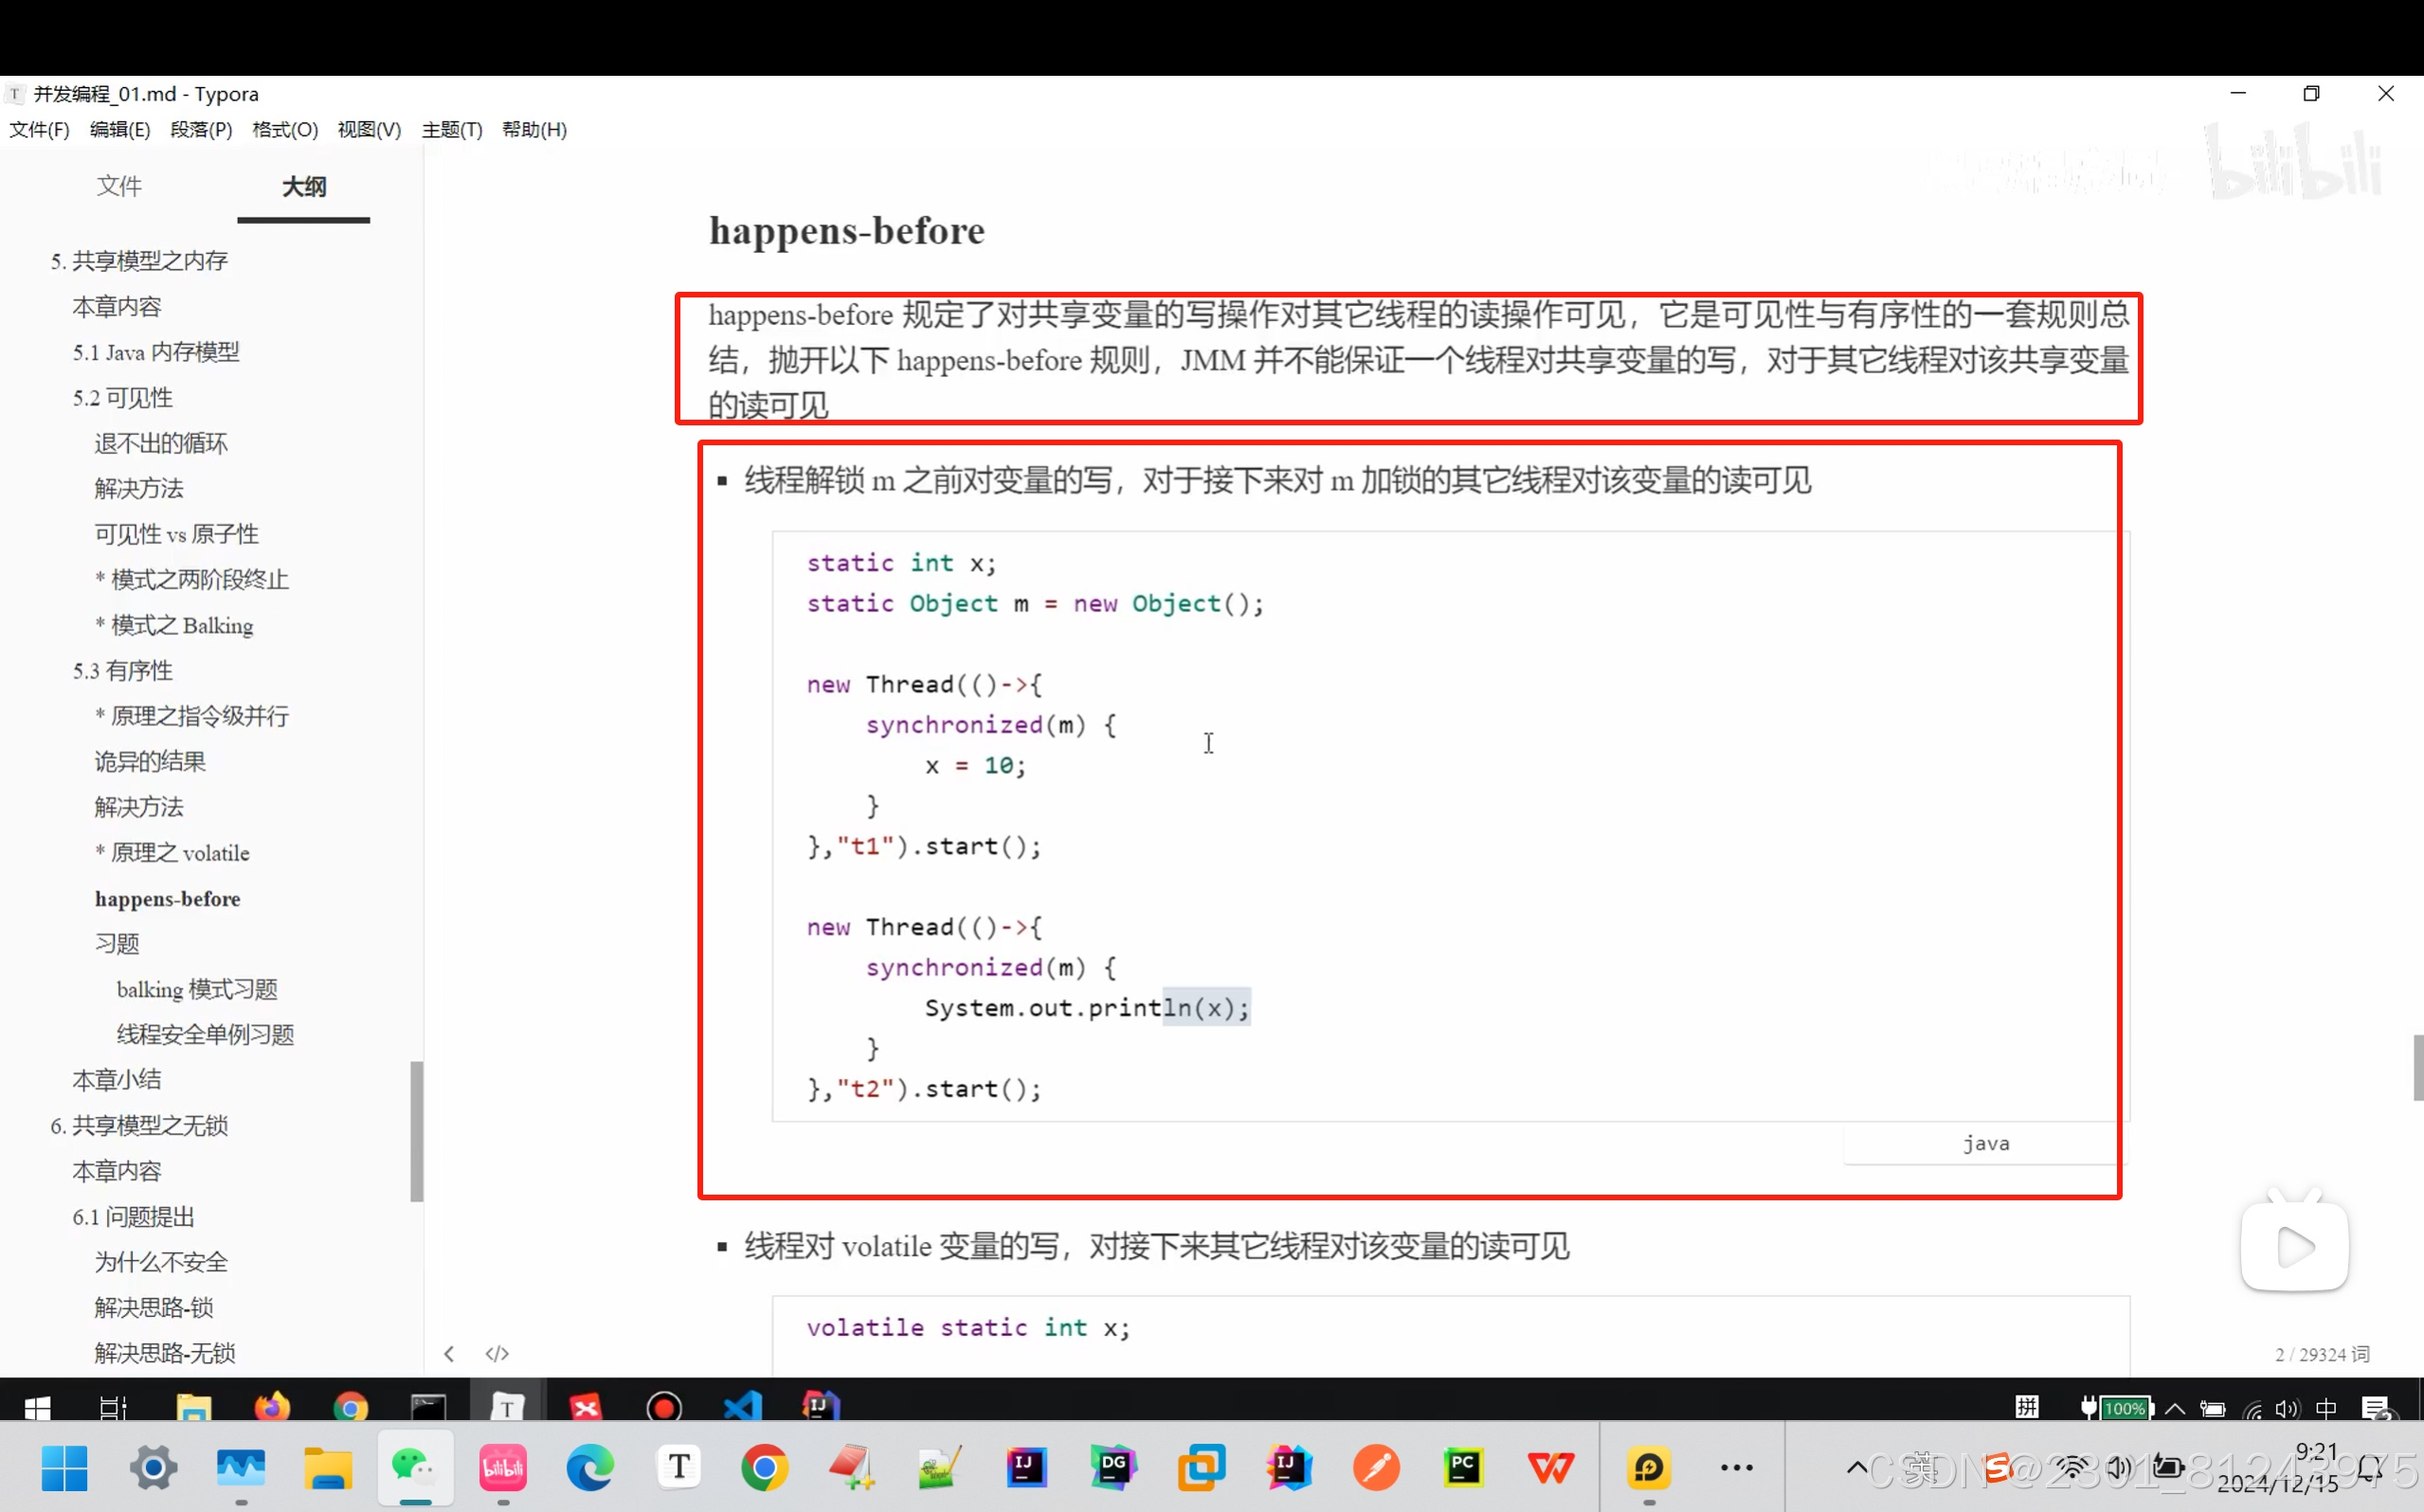Viewport: 2424px width, 1512px height.
Task: Open command terminal on inner taskbar
Action: point(429,1408)
